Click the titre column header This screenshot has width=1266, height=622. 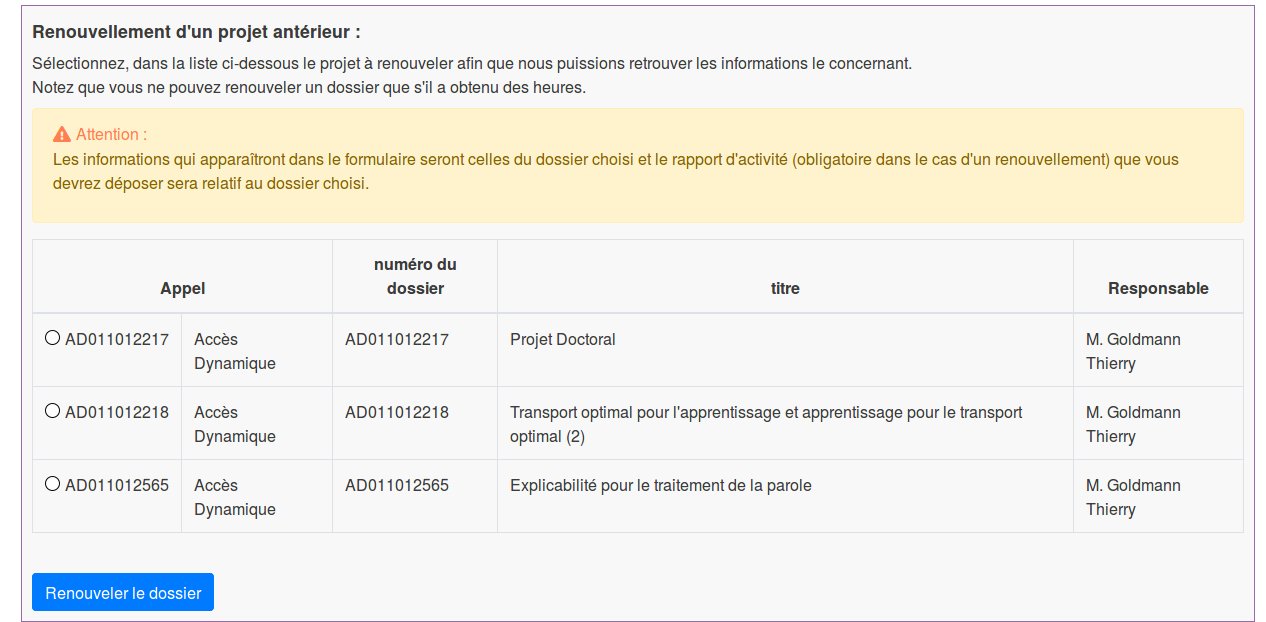click(x=785, y=288)
